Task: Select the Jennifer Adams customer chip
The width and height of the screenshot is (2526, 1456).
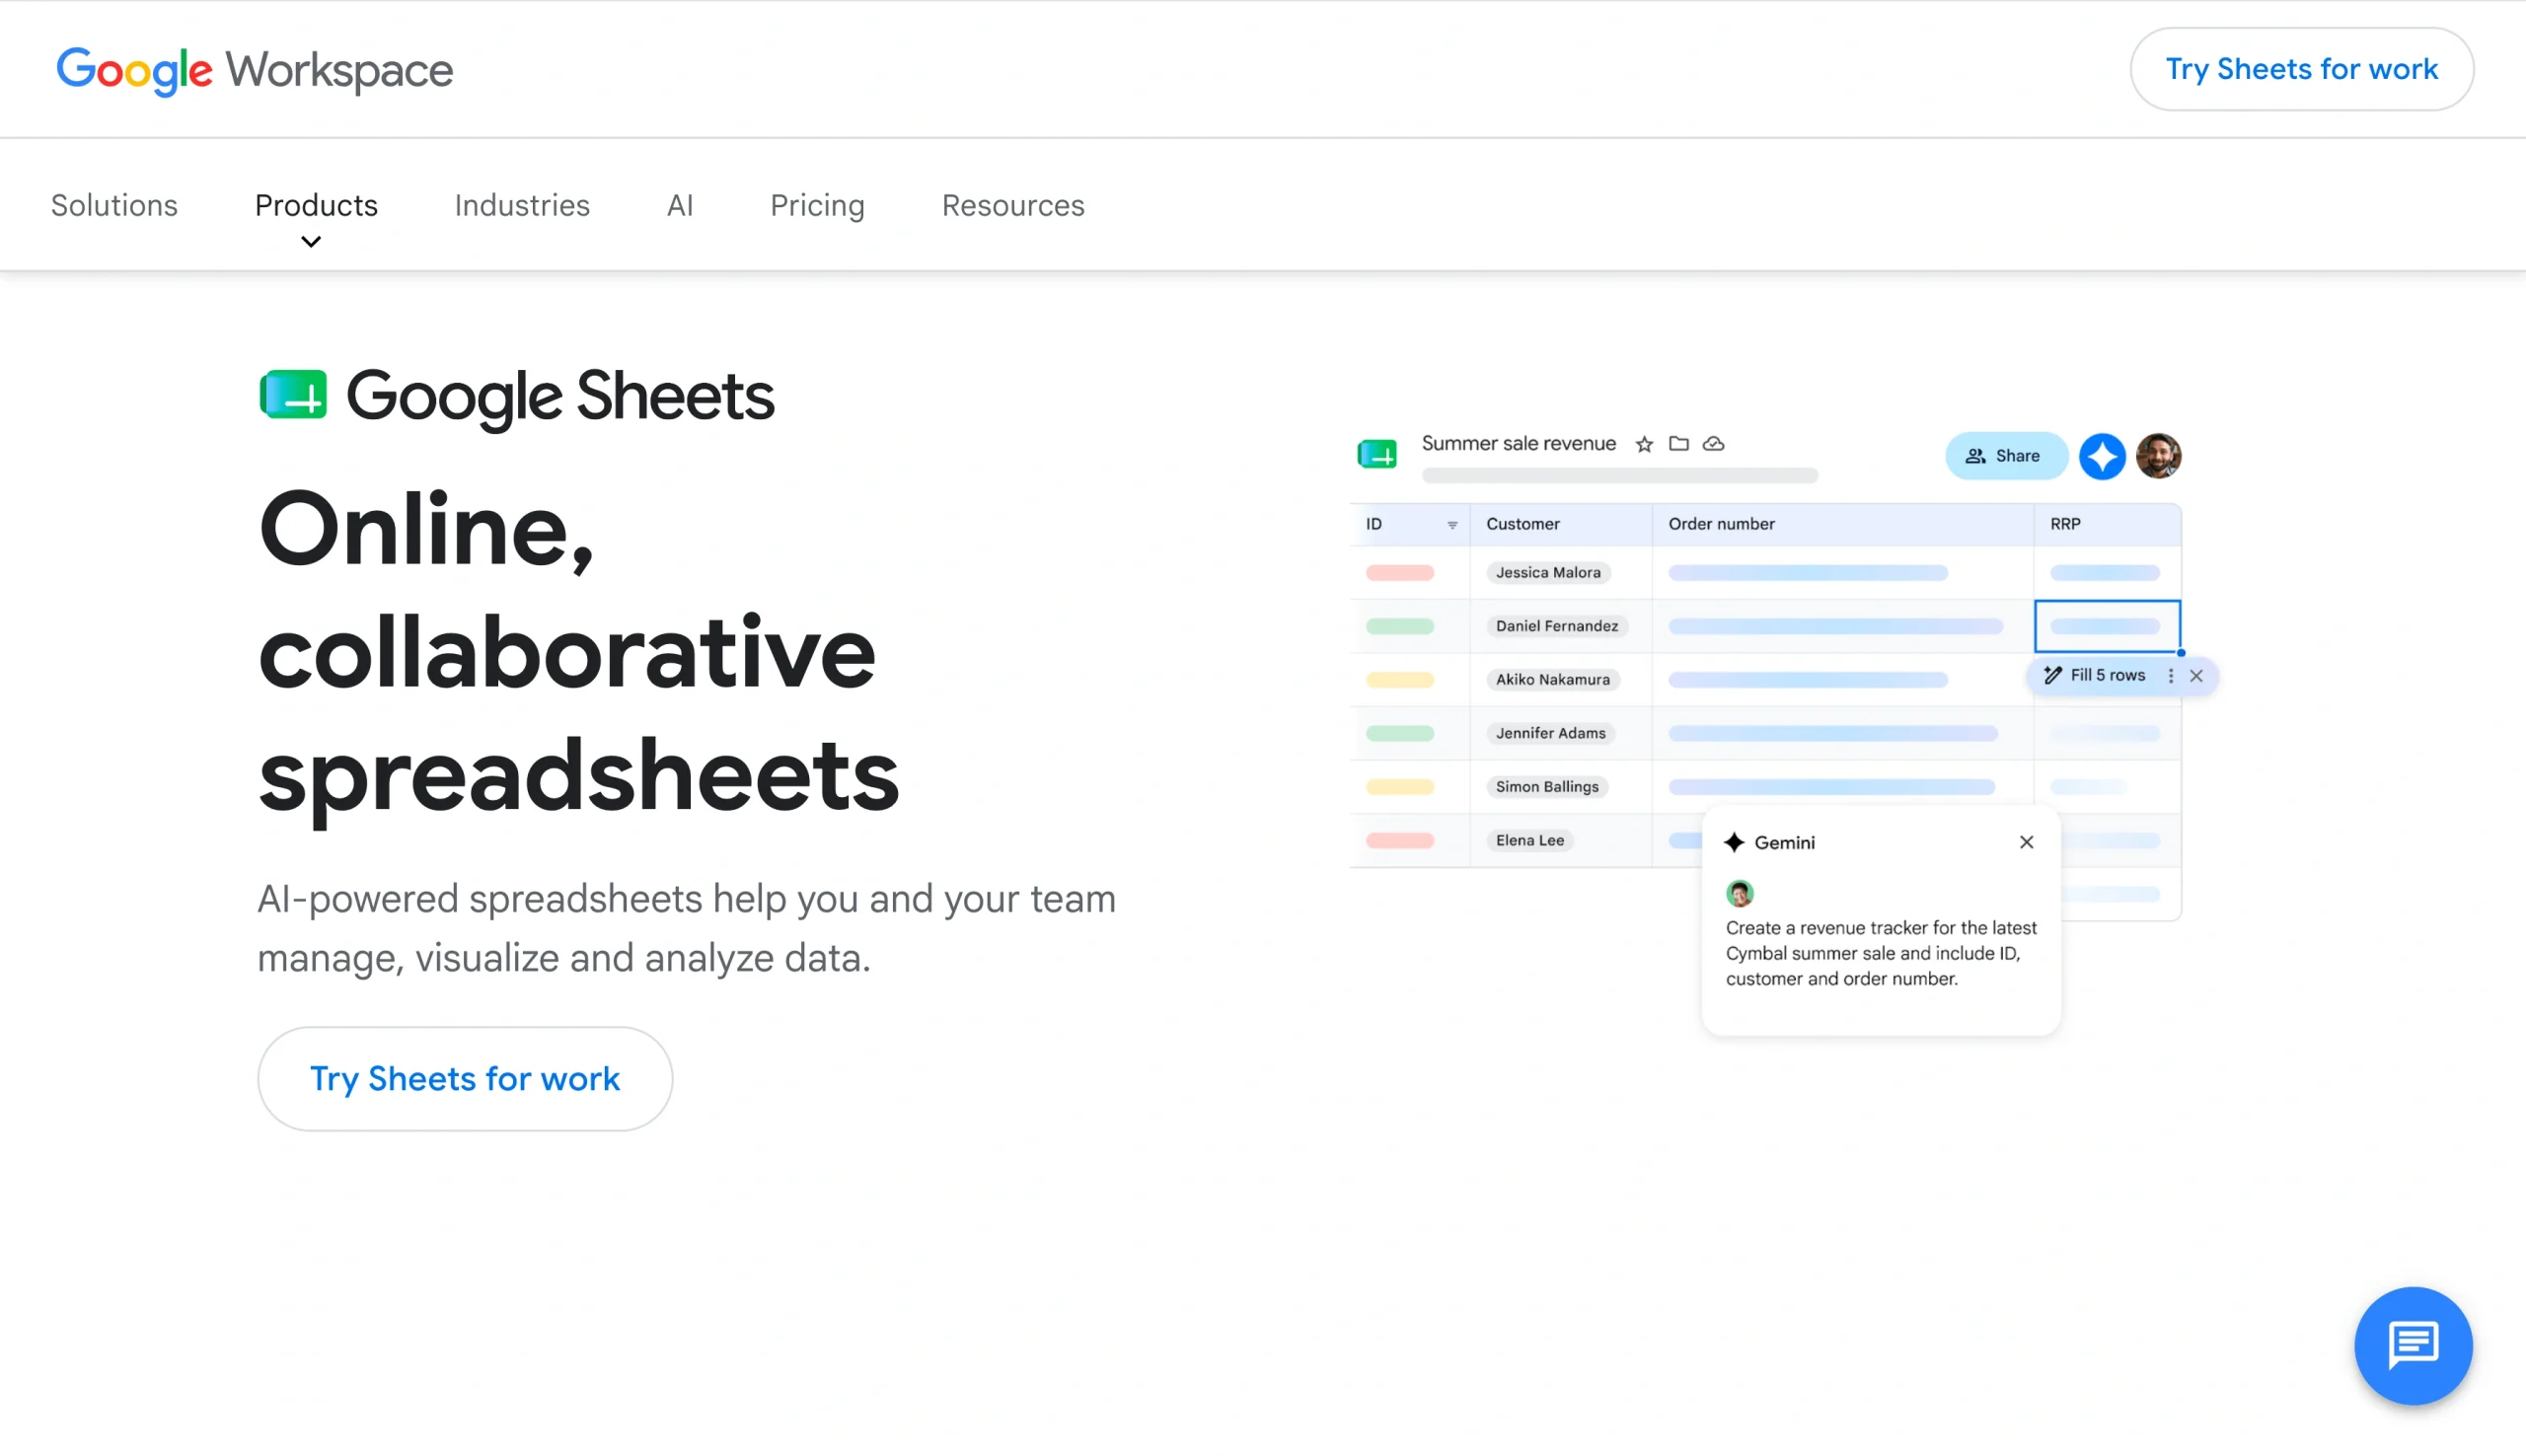Action: pyautogui.click(x=1550, y=733)
